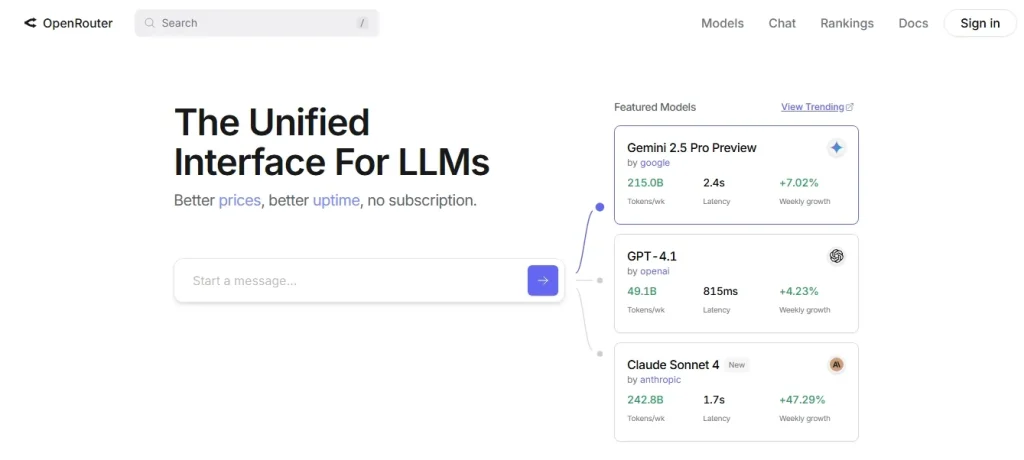Click the Google Gemini sparkle icon
Viewport: 1024px width, 460px height.
[x=837, y=148]
